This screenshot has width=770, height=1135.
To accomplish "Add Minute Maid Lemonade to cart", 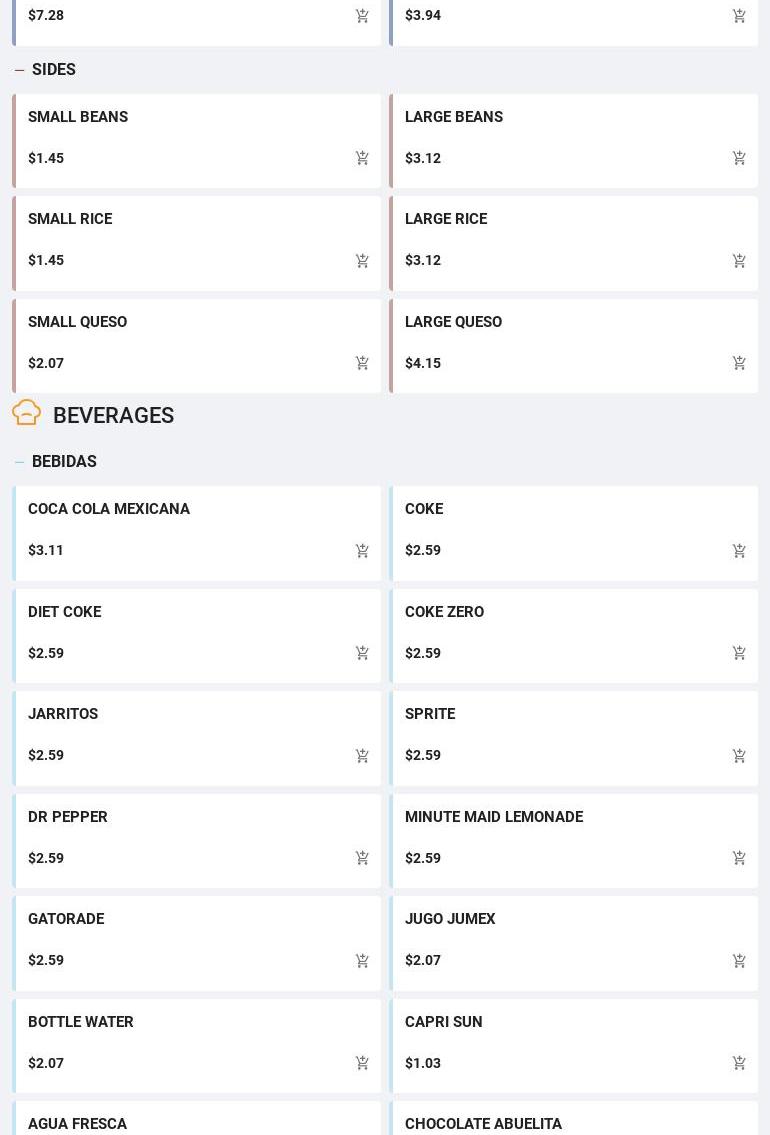I will pos(739,858).
